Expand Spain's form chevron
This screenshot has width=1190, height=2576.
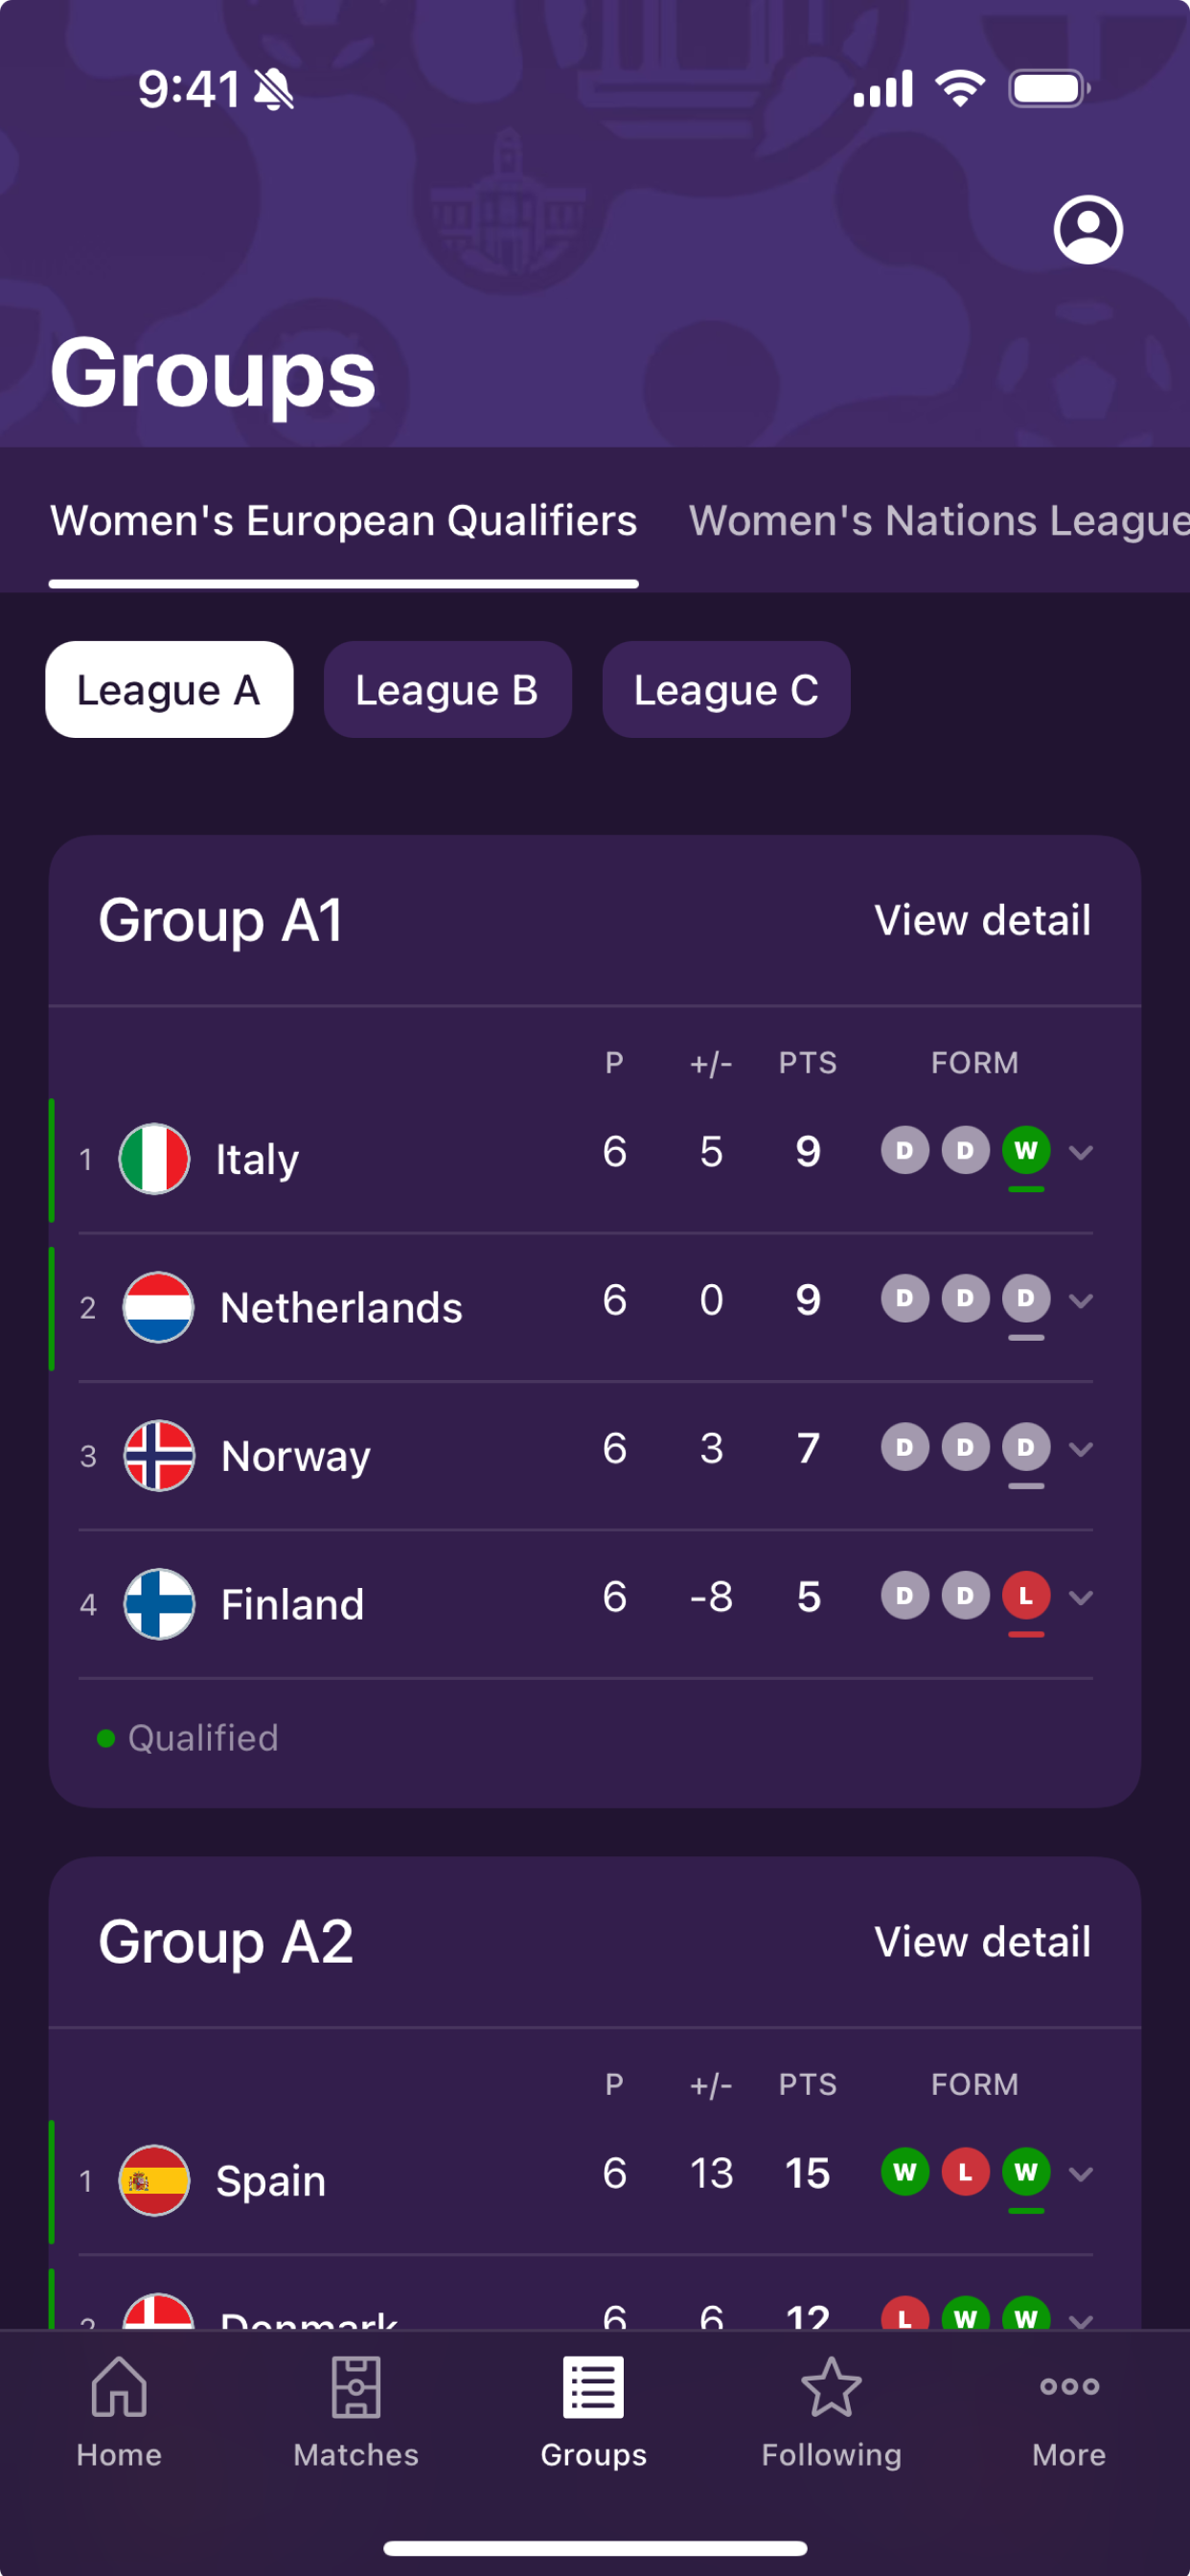pyautogui.click(x=1081, y=2174)
